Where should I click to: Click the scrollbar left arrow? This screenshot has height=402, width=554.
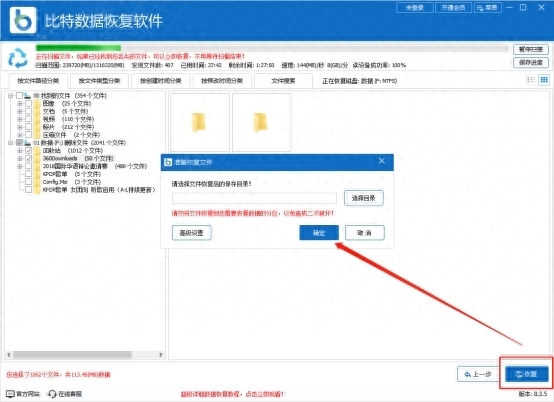point(9,354)
